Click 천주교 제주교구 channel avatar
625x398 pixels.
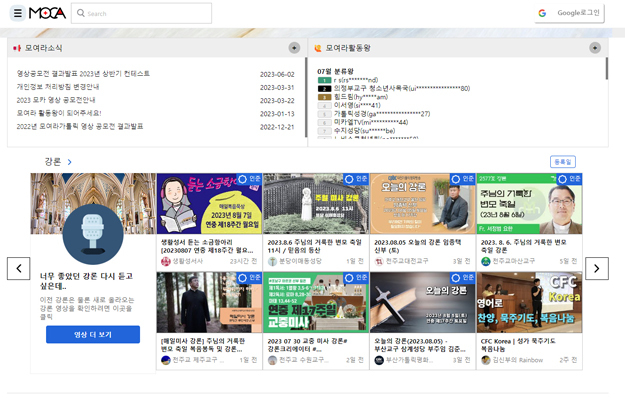165,360
